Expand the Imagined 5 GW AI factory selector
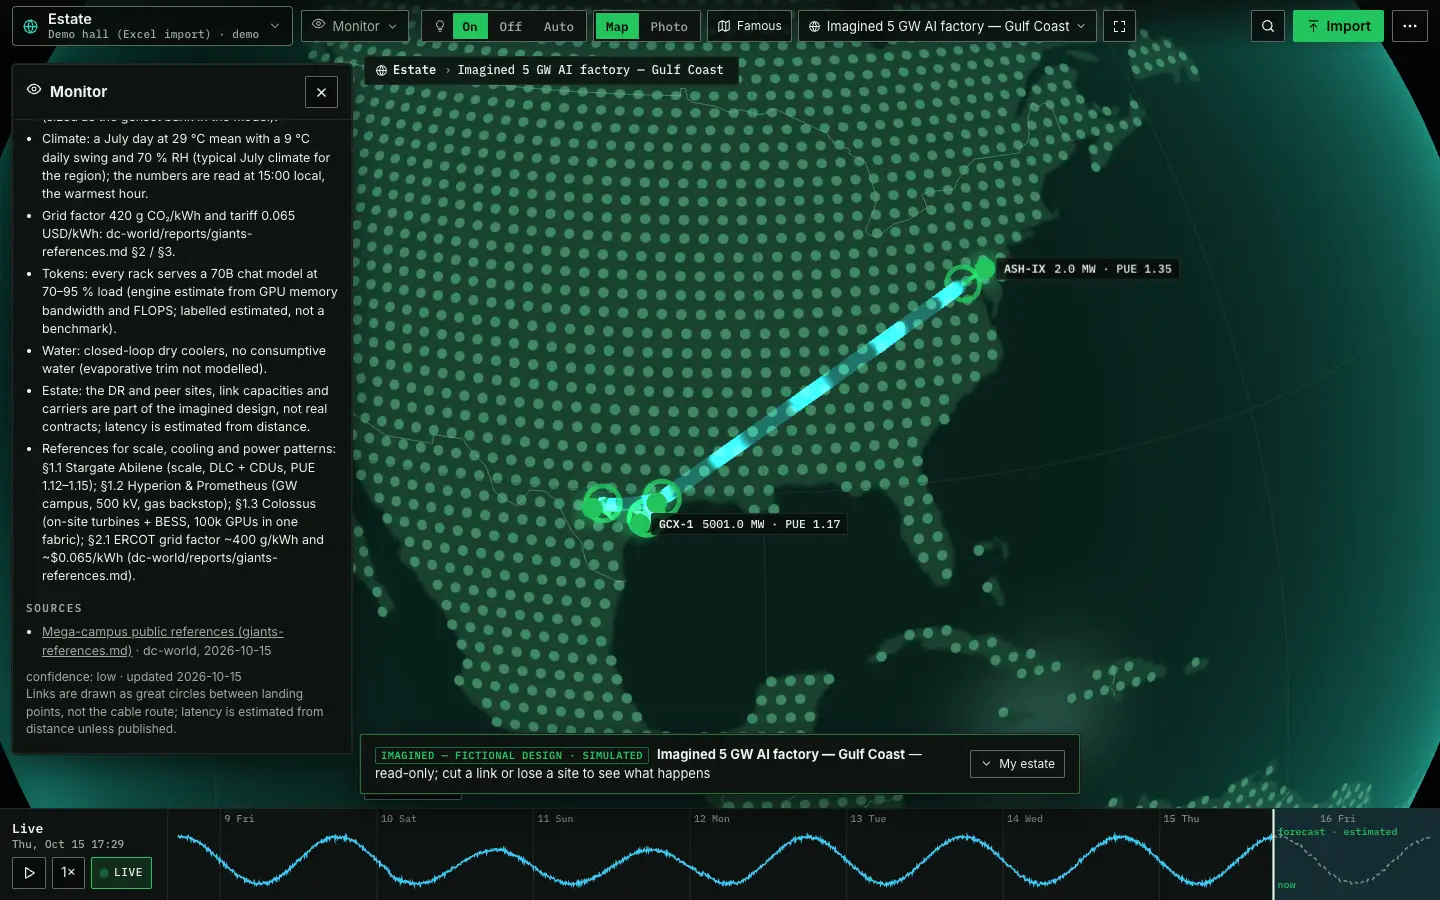The width and height of the screenshot is (1440, 900). click(x=947, y=26)
